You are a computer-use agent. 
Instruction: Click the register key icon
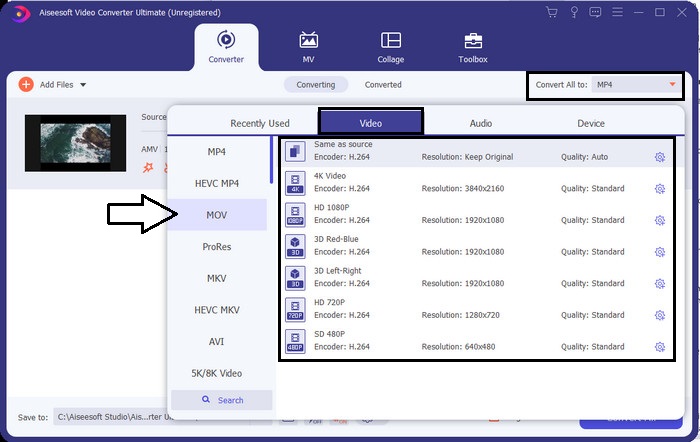[x=574, y=12]
